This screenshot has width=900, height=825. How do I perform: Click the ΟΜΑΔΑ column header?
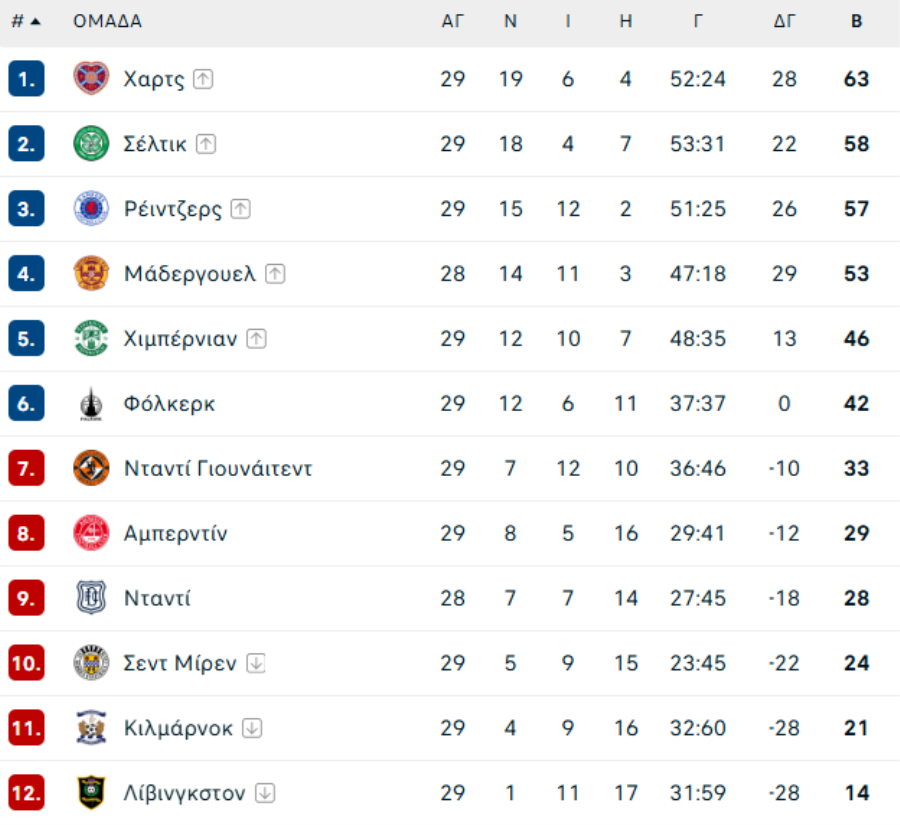click(107, 21)
